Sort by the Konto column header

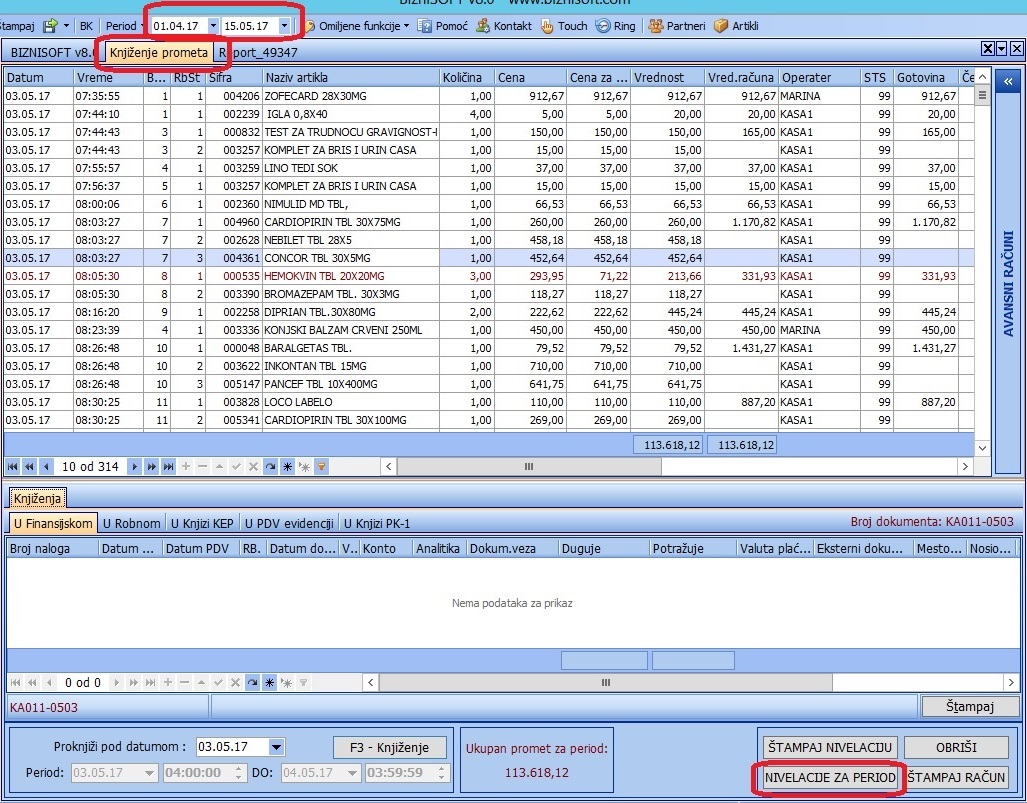point(386,548)
